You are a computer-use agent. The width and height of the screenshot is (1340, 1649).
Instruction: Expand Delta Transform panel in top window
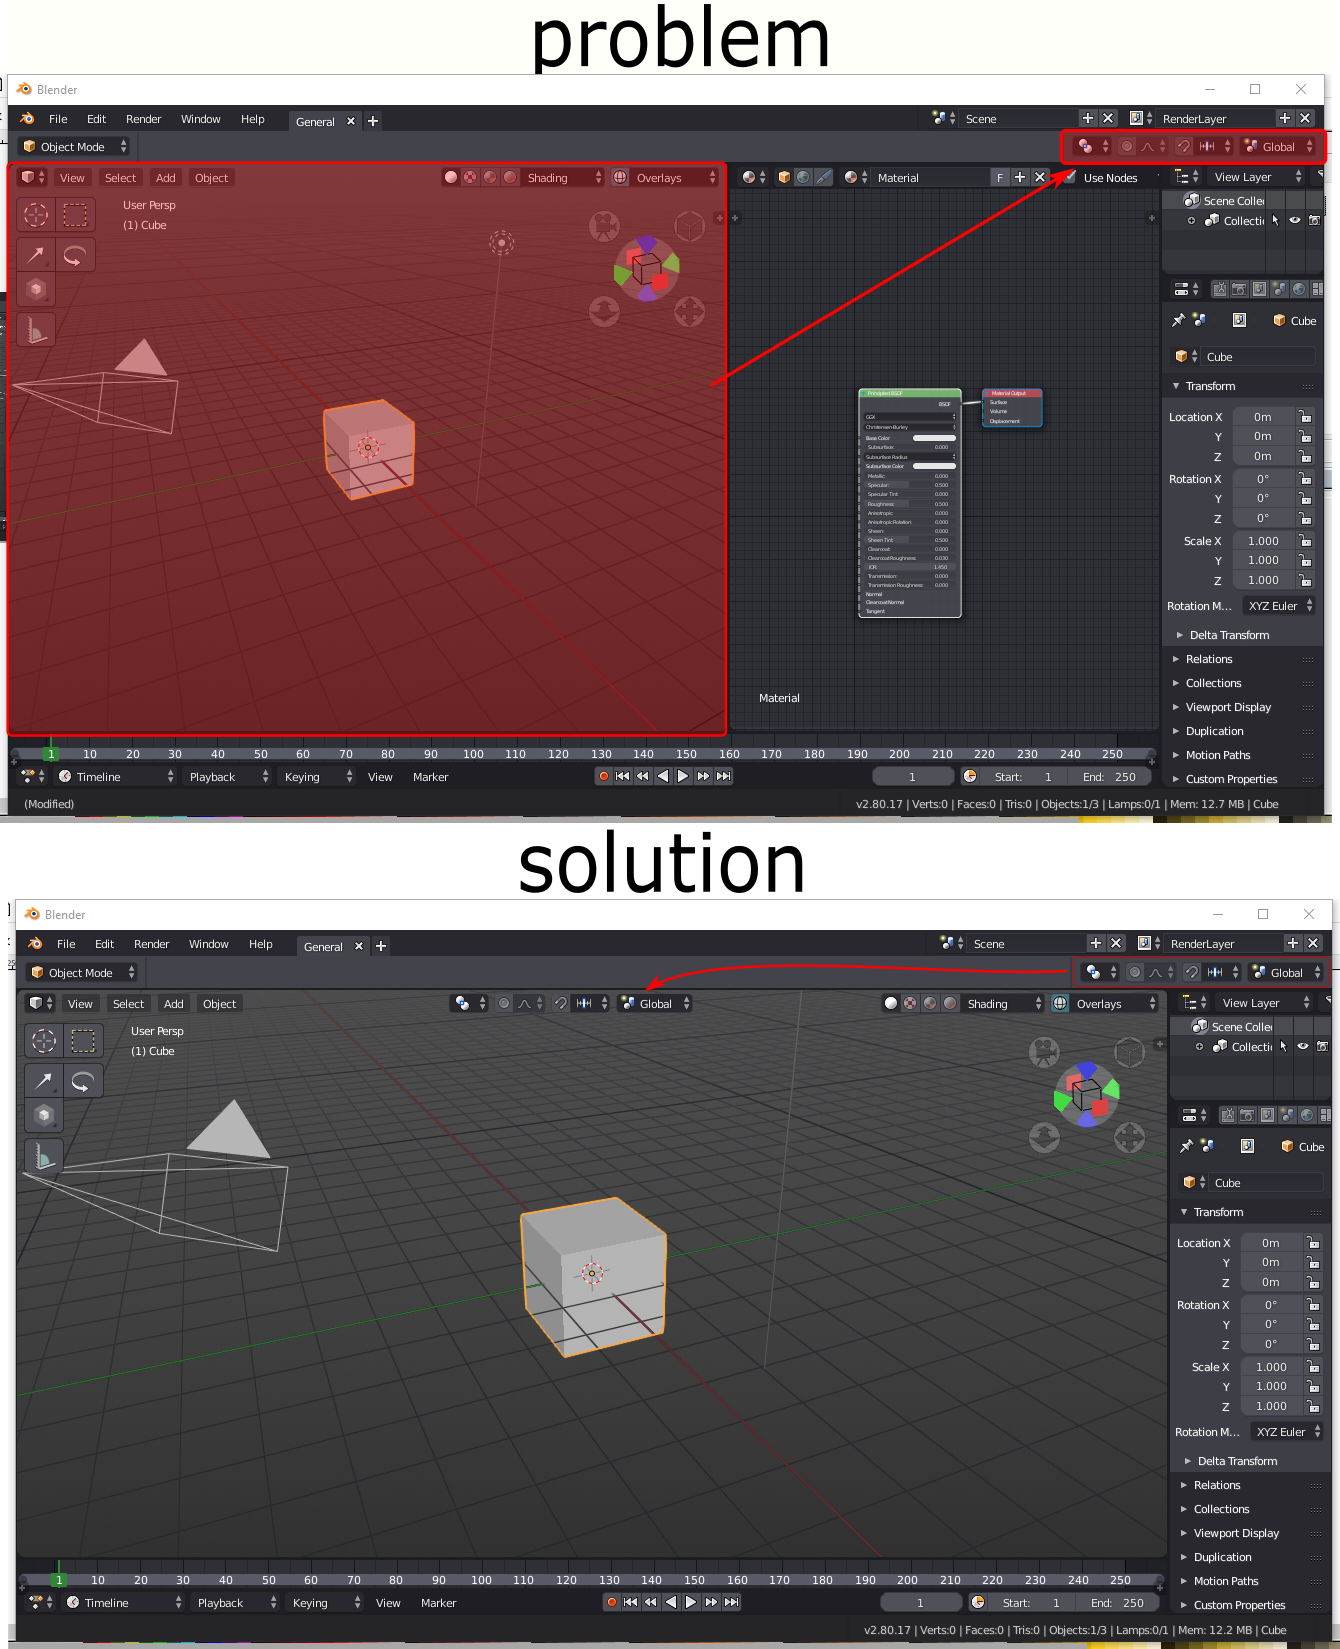1229,635
